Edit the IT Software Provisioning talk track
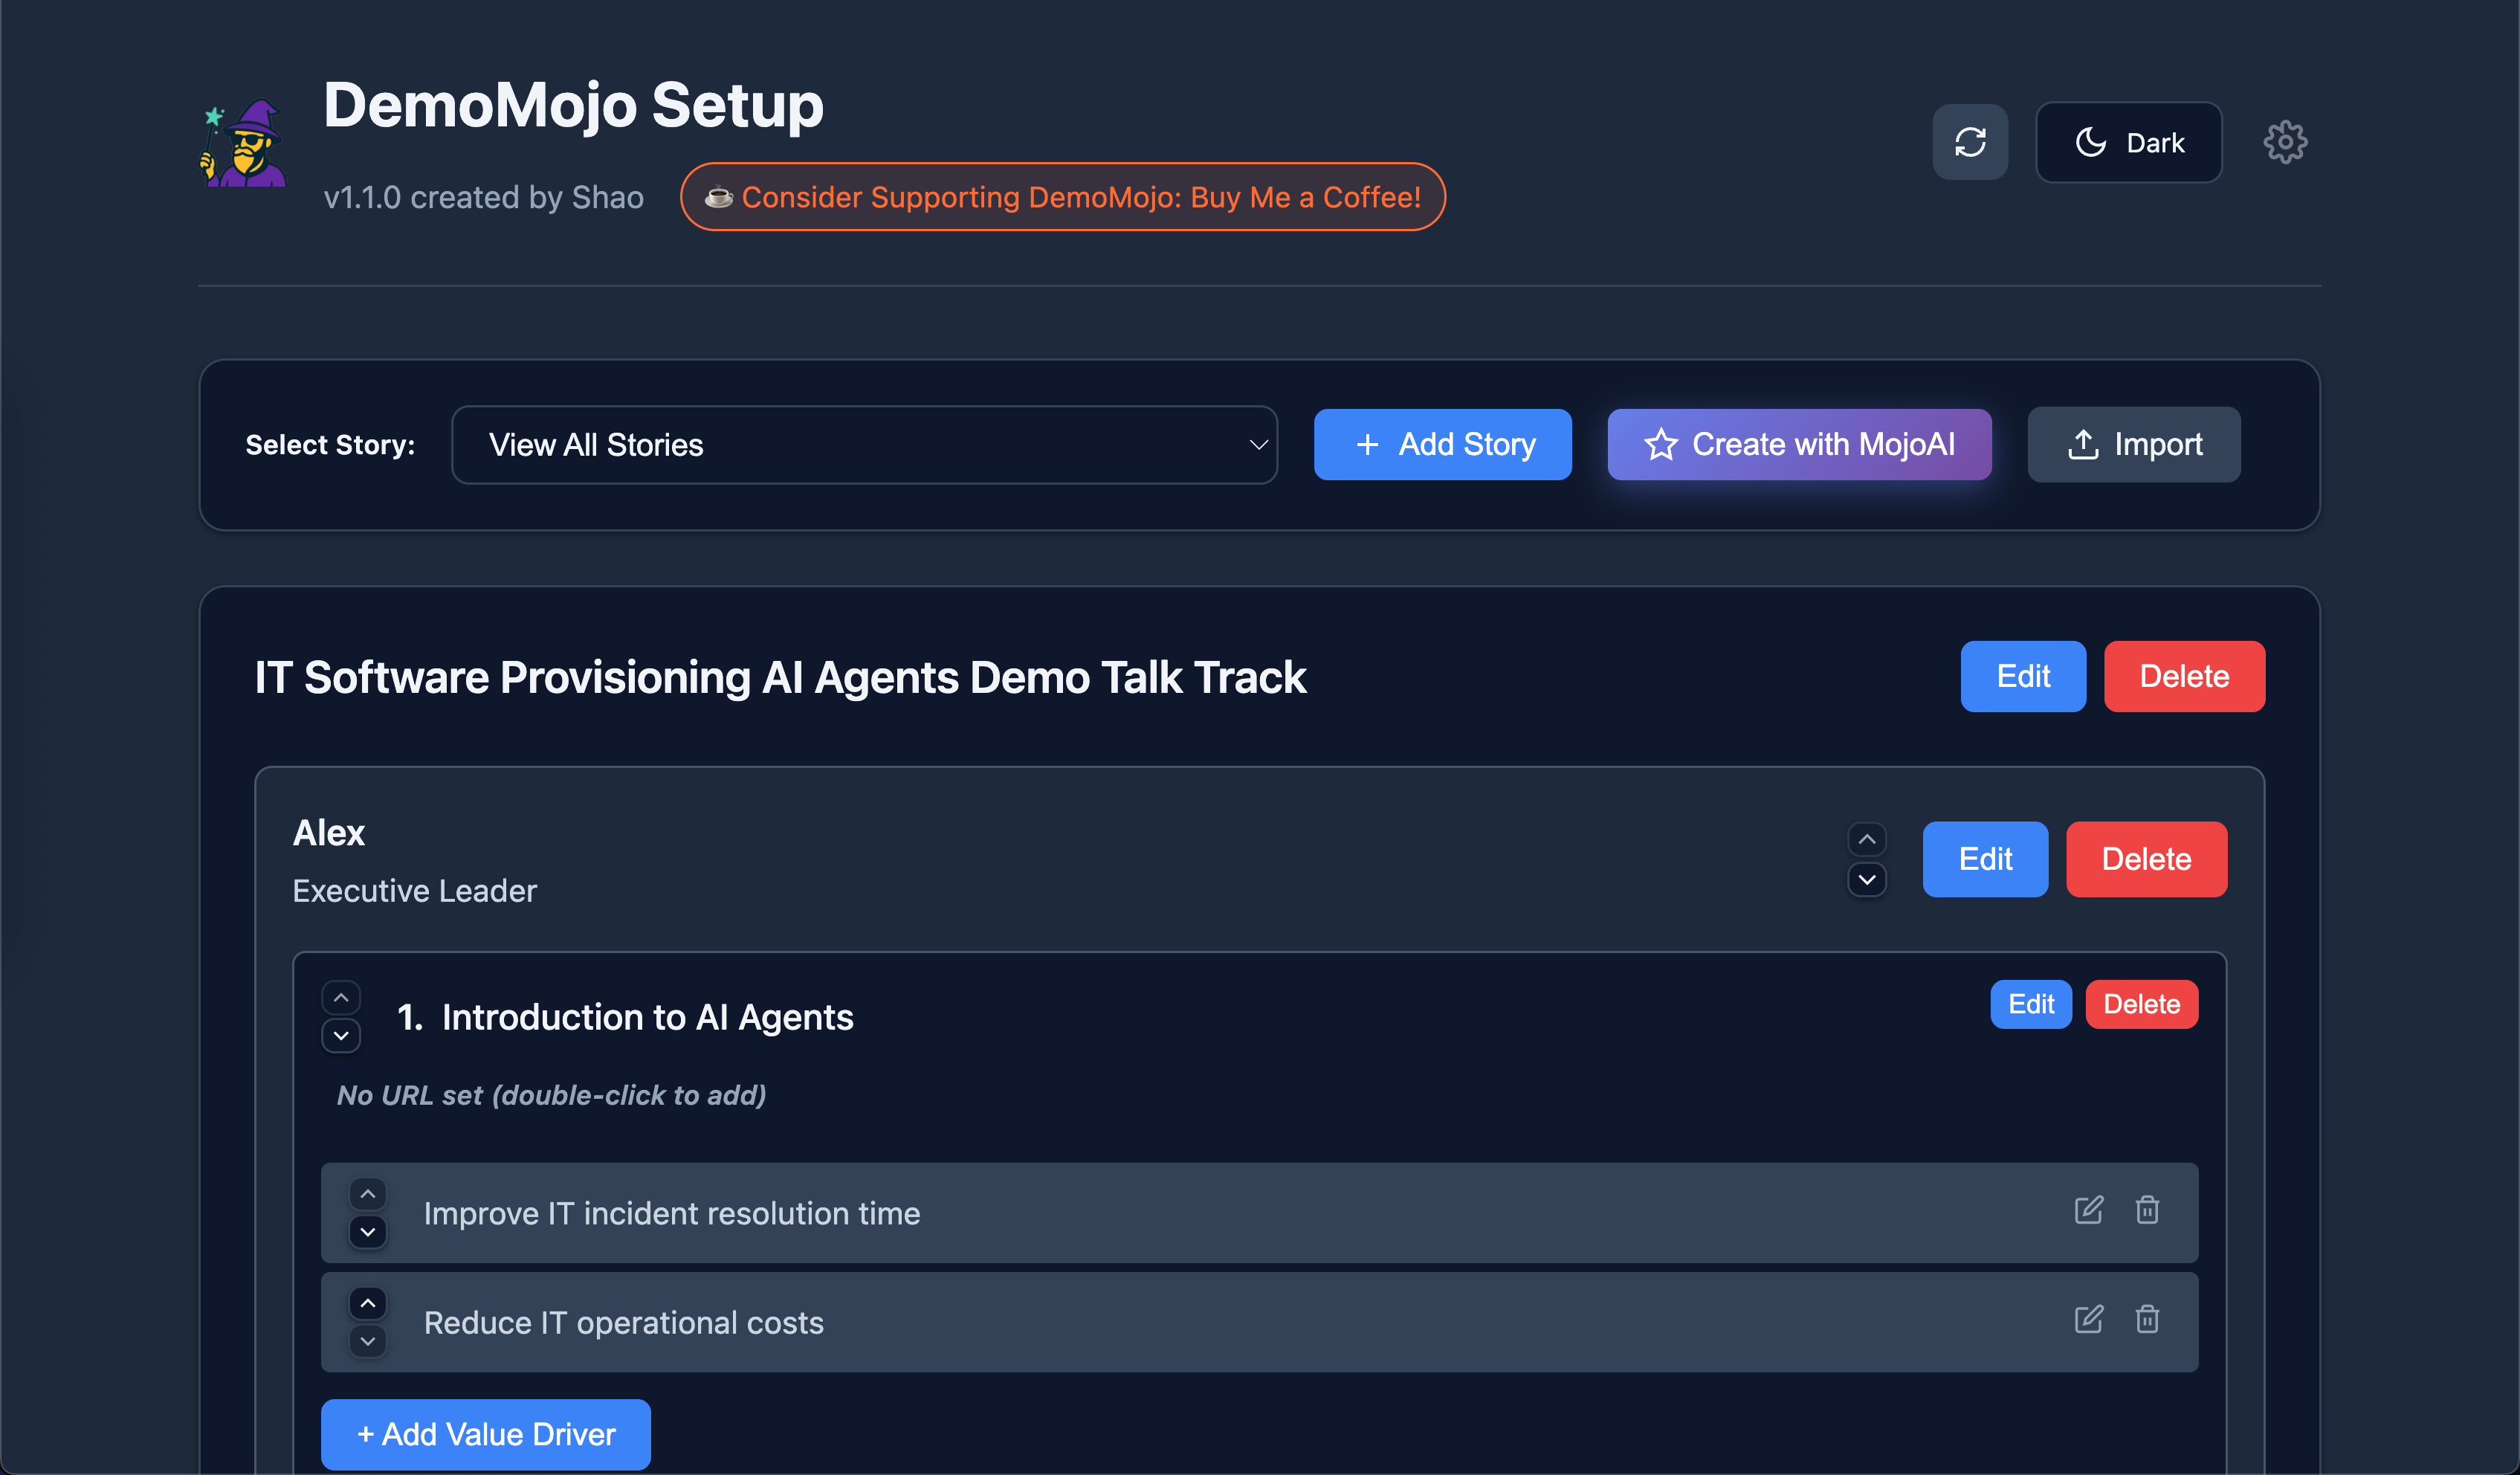The width and height of the screenshot is (2520, 1475). point(2022,676)
